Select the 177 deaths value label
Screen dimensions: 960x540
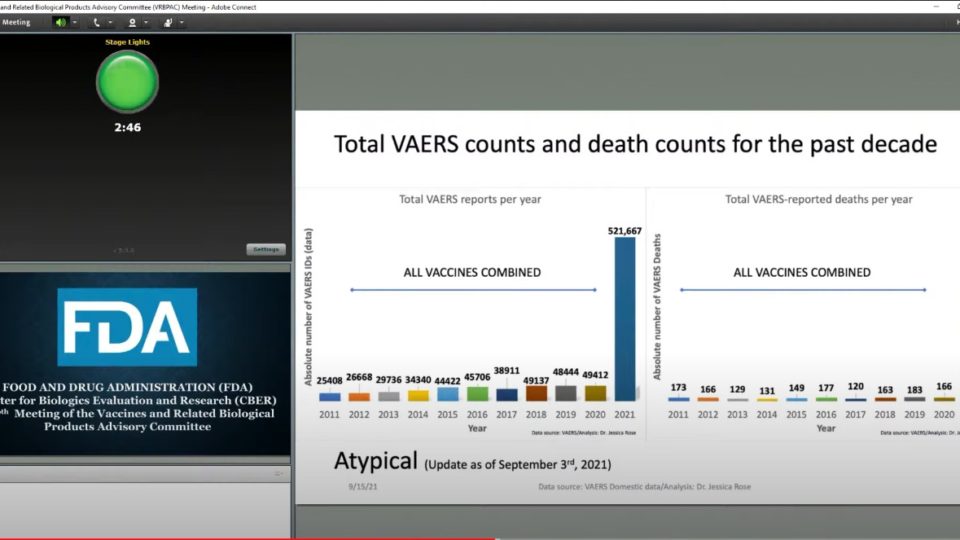826,388
